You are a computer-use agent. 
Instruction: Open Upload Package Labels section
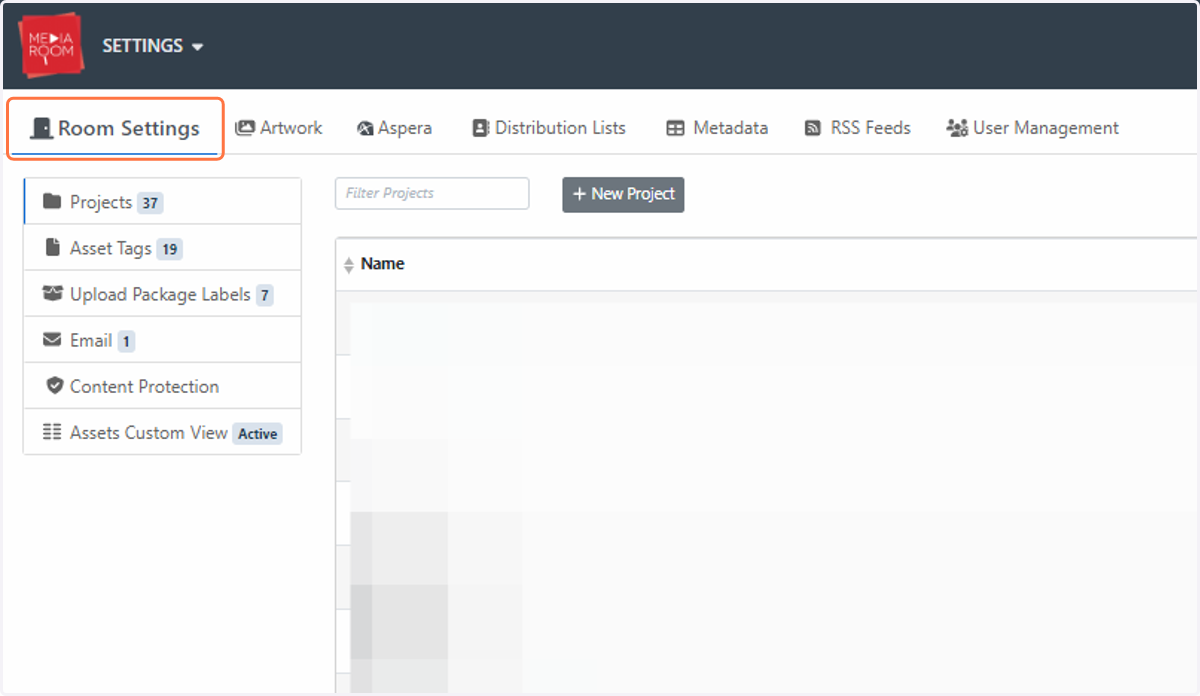(x=162, y=294)
